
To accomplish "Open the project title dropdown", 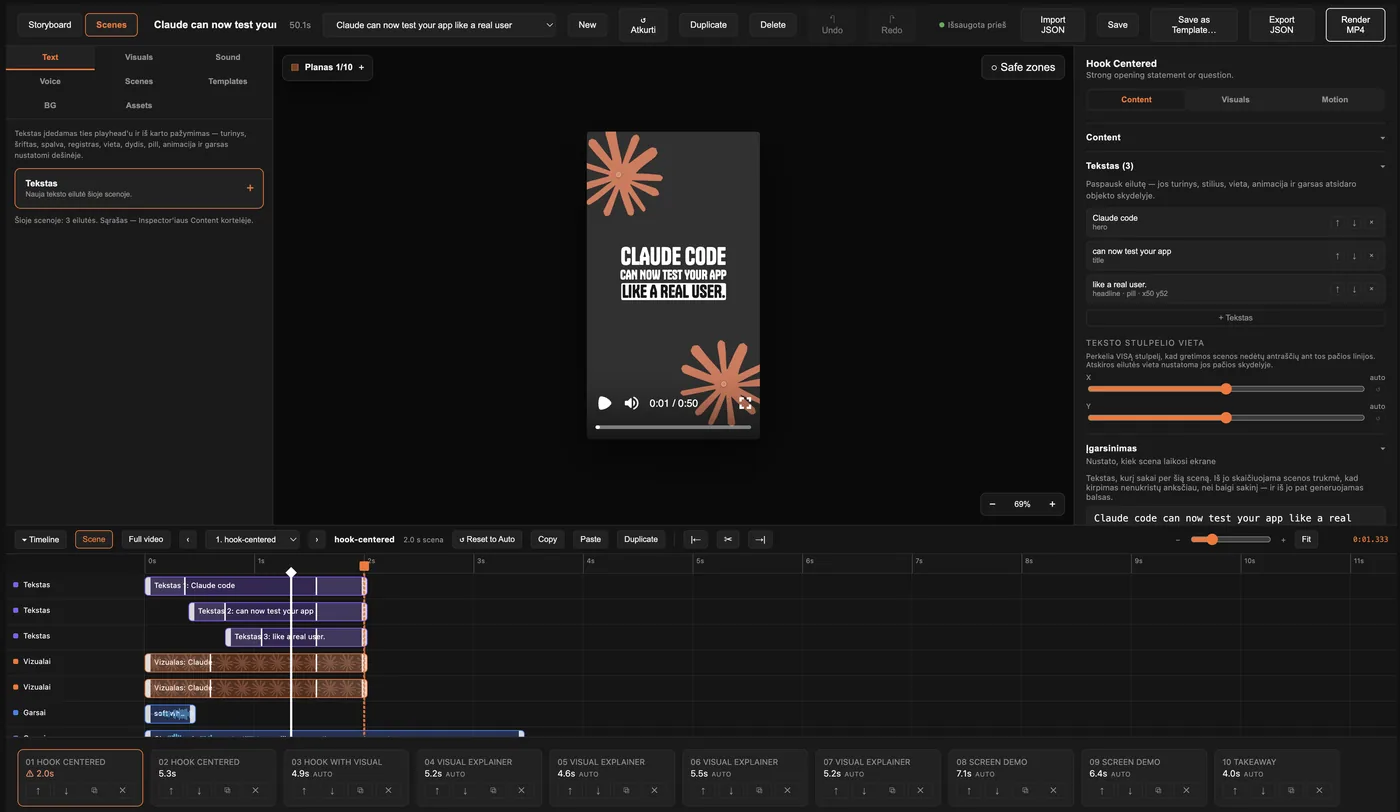I will coord(439,25).
